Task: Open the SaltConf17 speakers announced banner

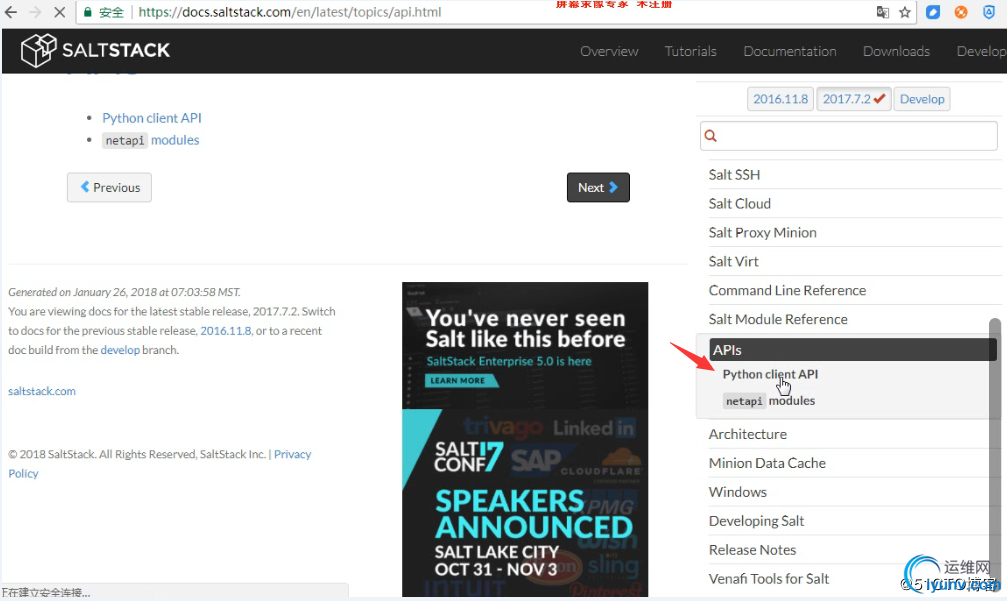Action: (x=525, y=504)
